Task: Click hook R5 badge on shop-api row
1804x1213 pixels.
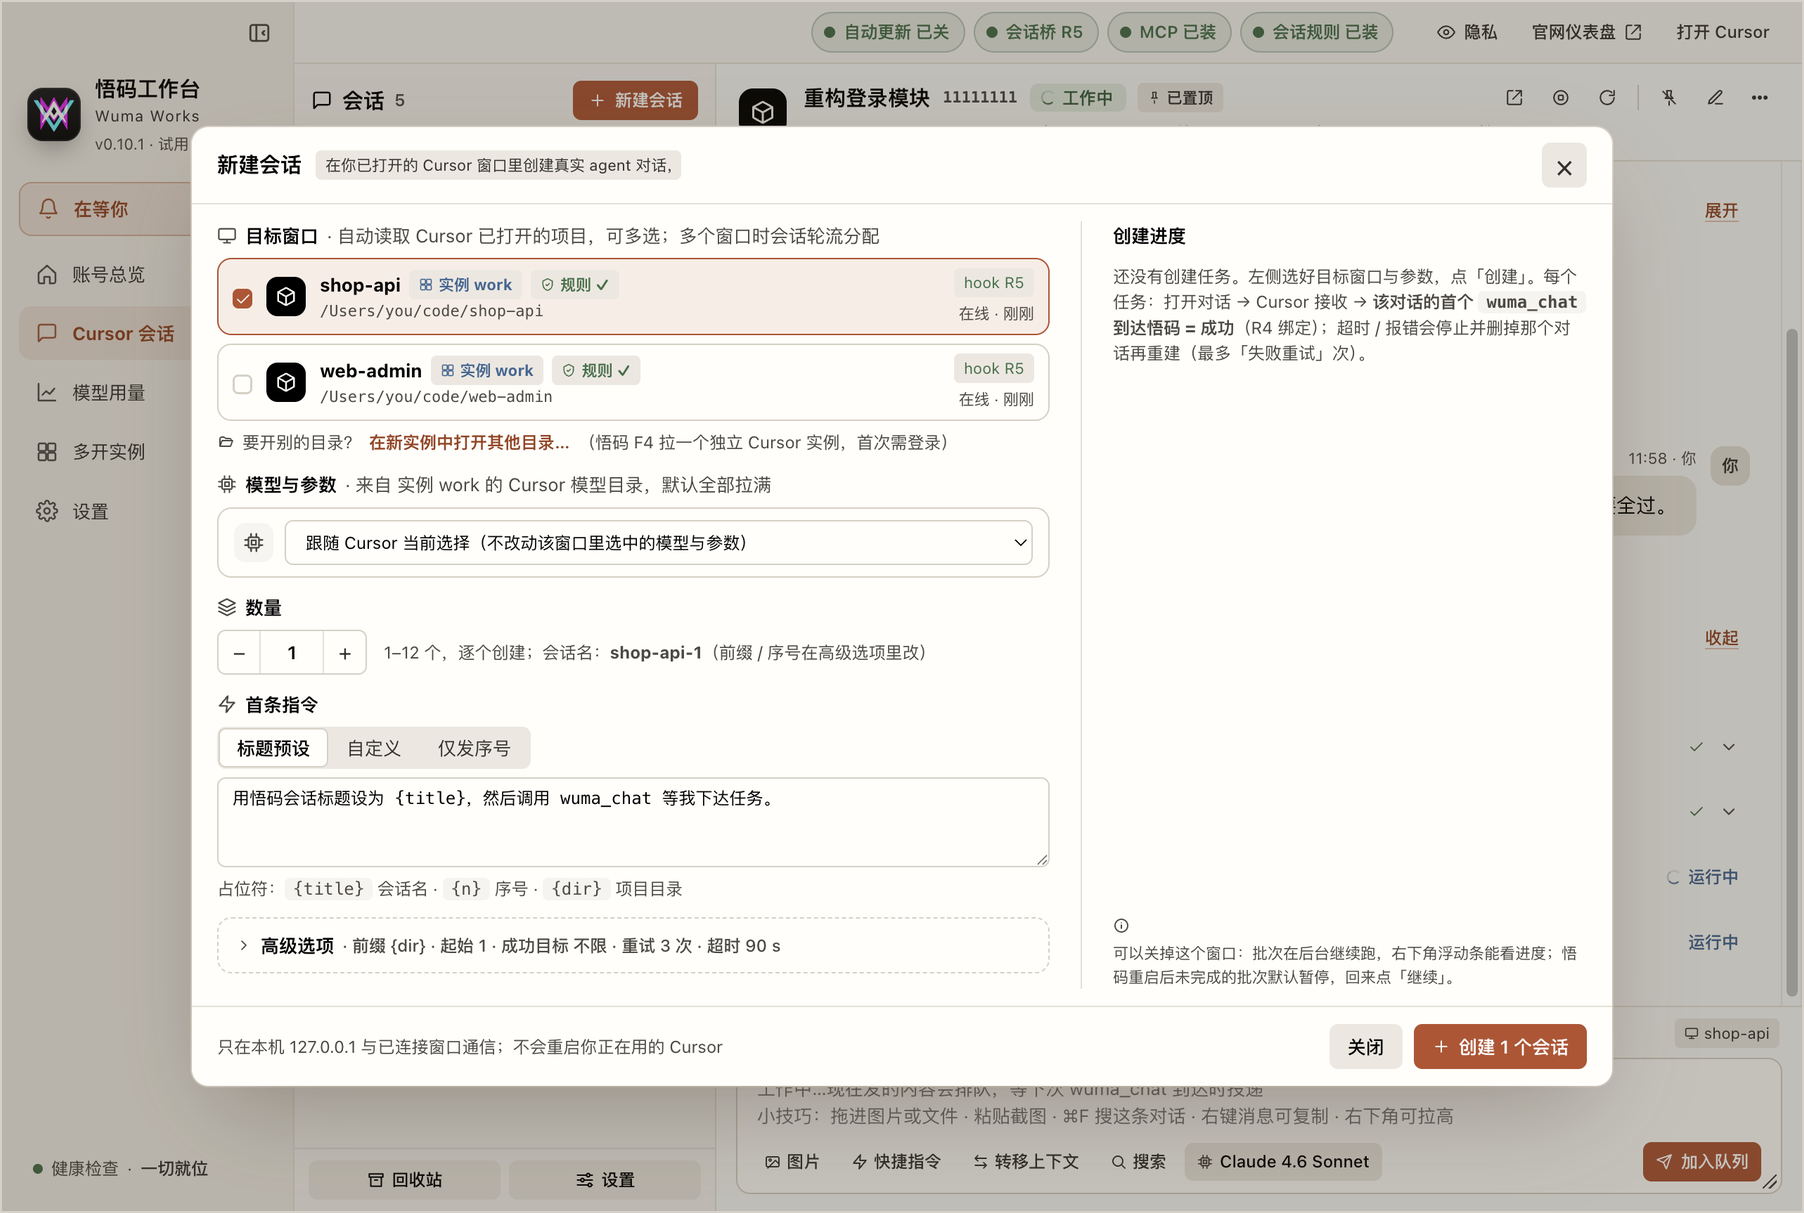Action: 993,283
